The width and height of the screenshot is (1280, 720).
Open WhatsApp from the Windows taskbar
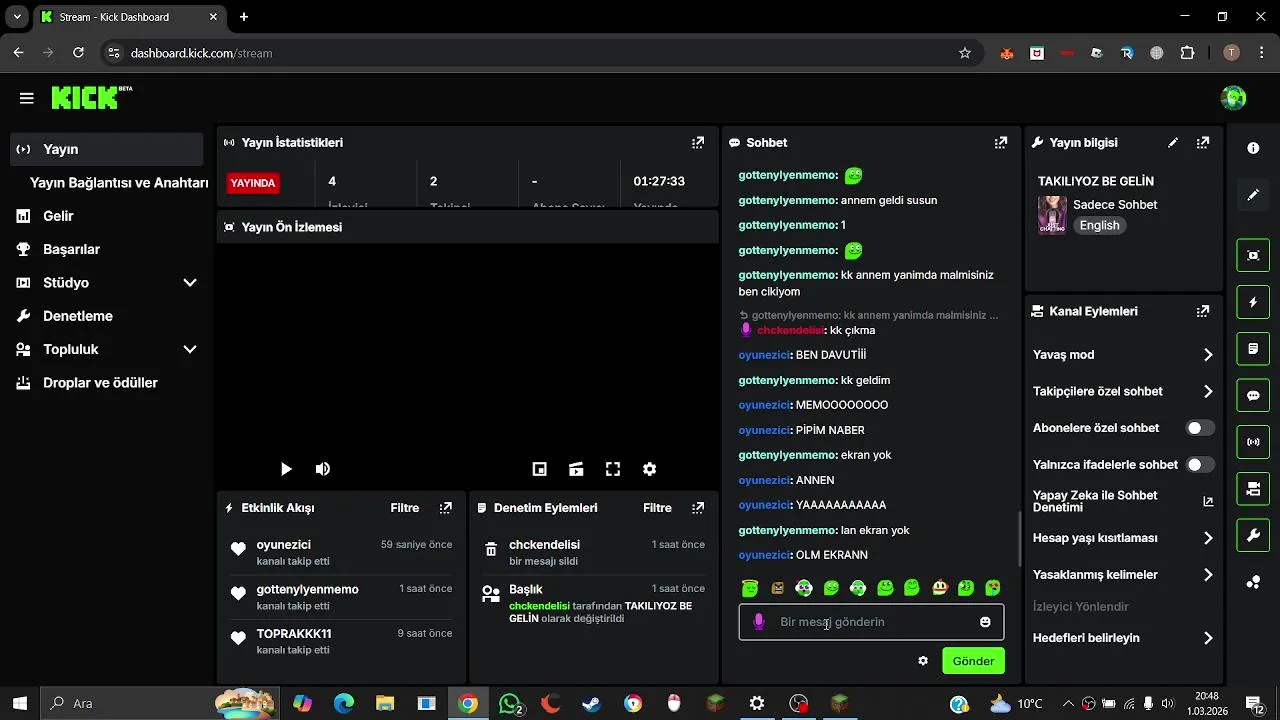[x=510, y=704]
